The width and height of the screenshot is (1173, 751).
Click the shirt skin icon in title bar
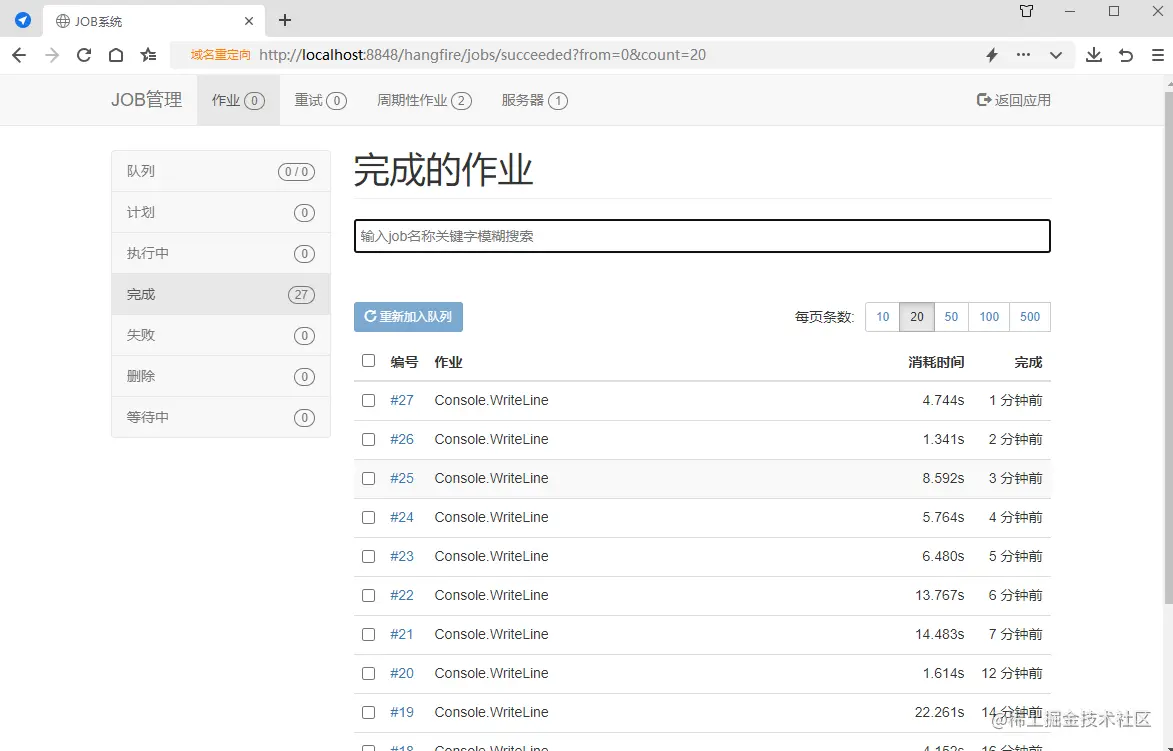point(1026,11)
